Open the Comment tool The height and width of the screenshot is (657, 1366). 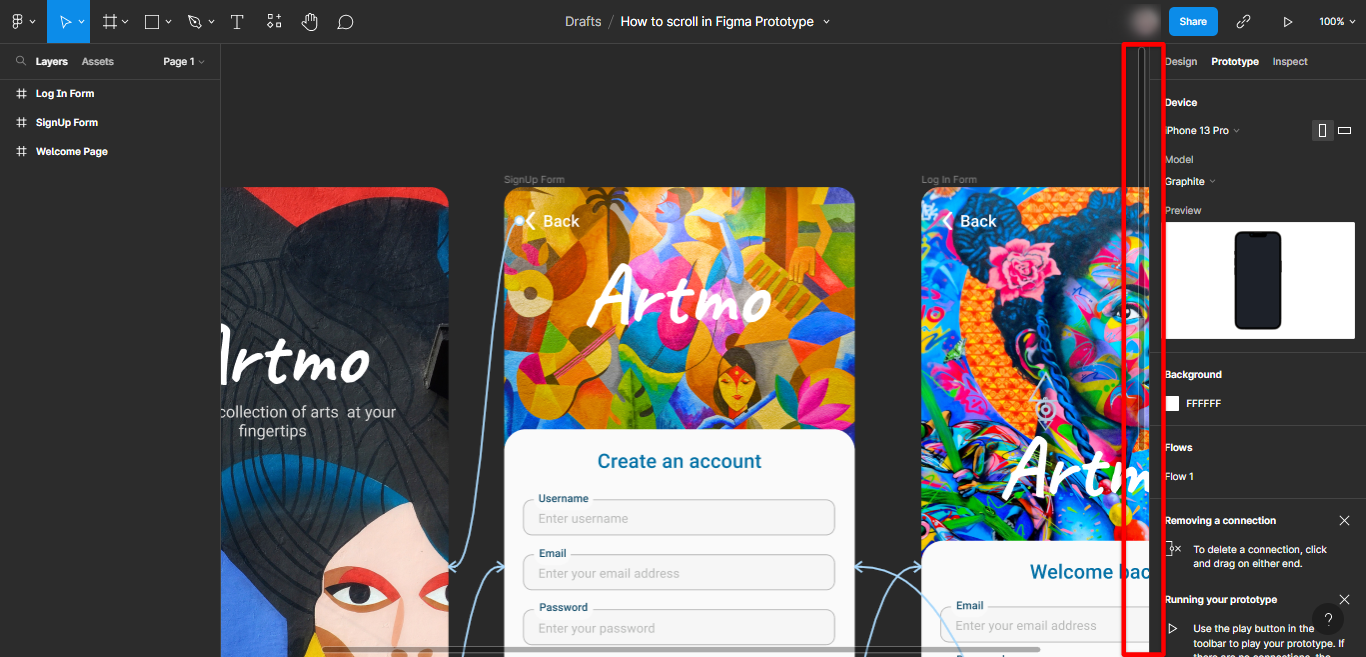[345, 21]
